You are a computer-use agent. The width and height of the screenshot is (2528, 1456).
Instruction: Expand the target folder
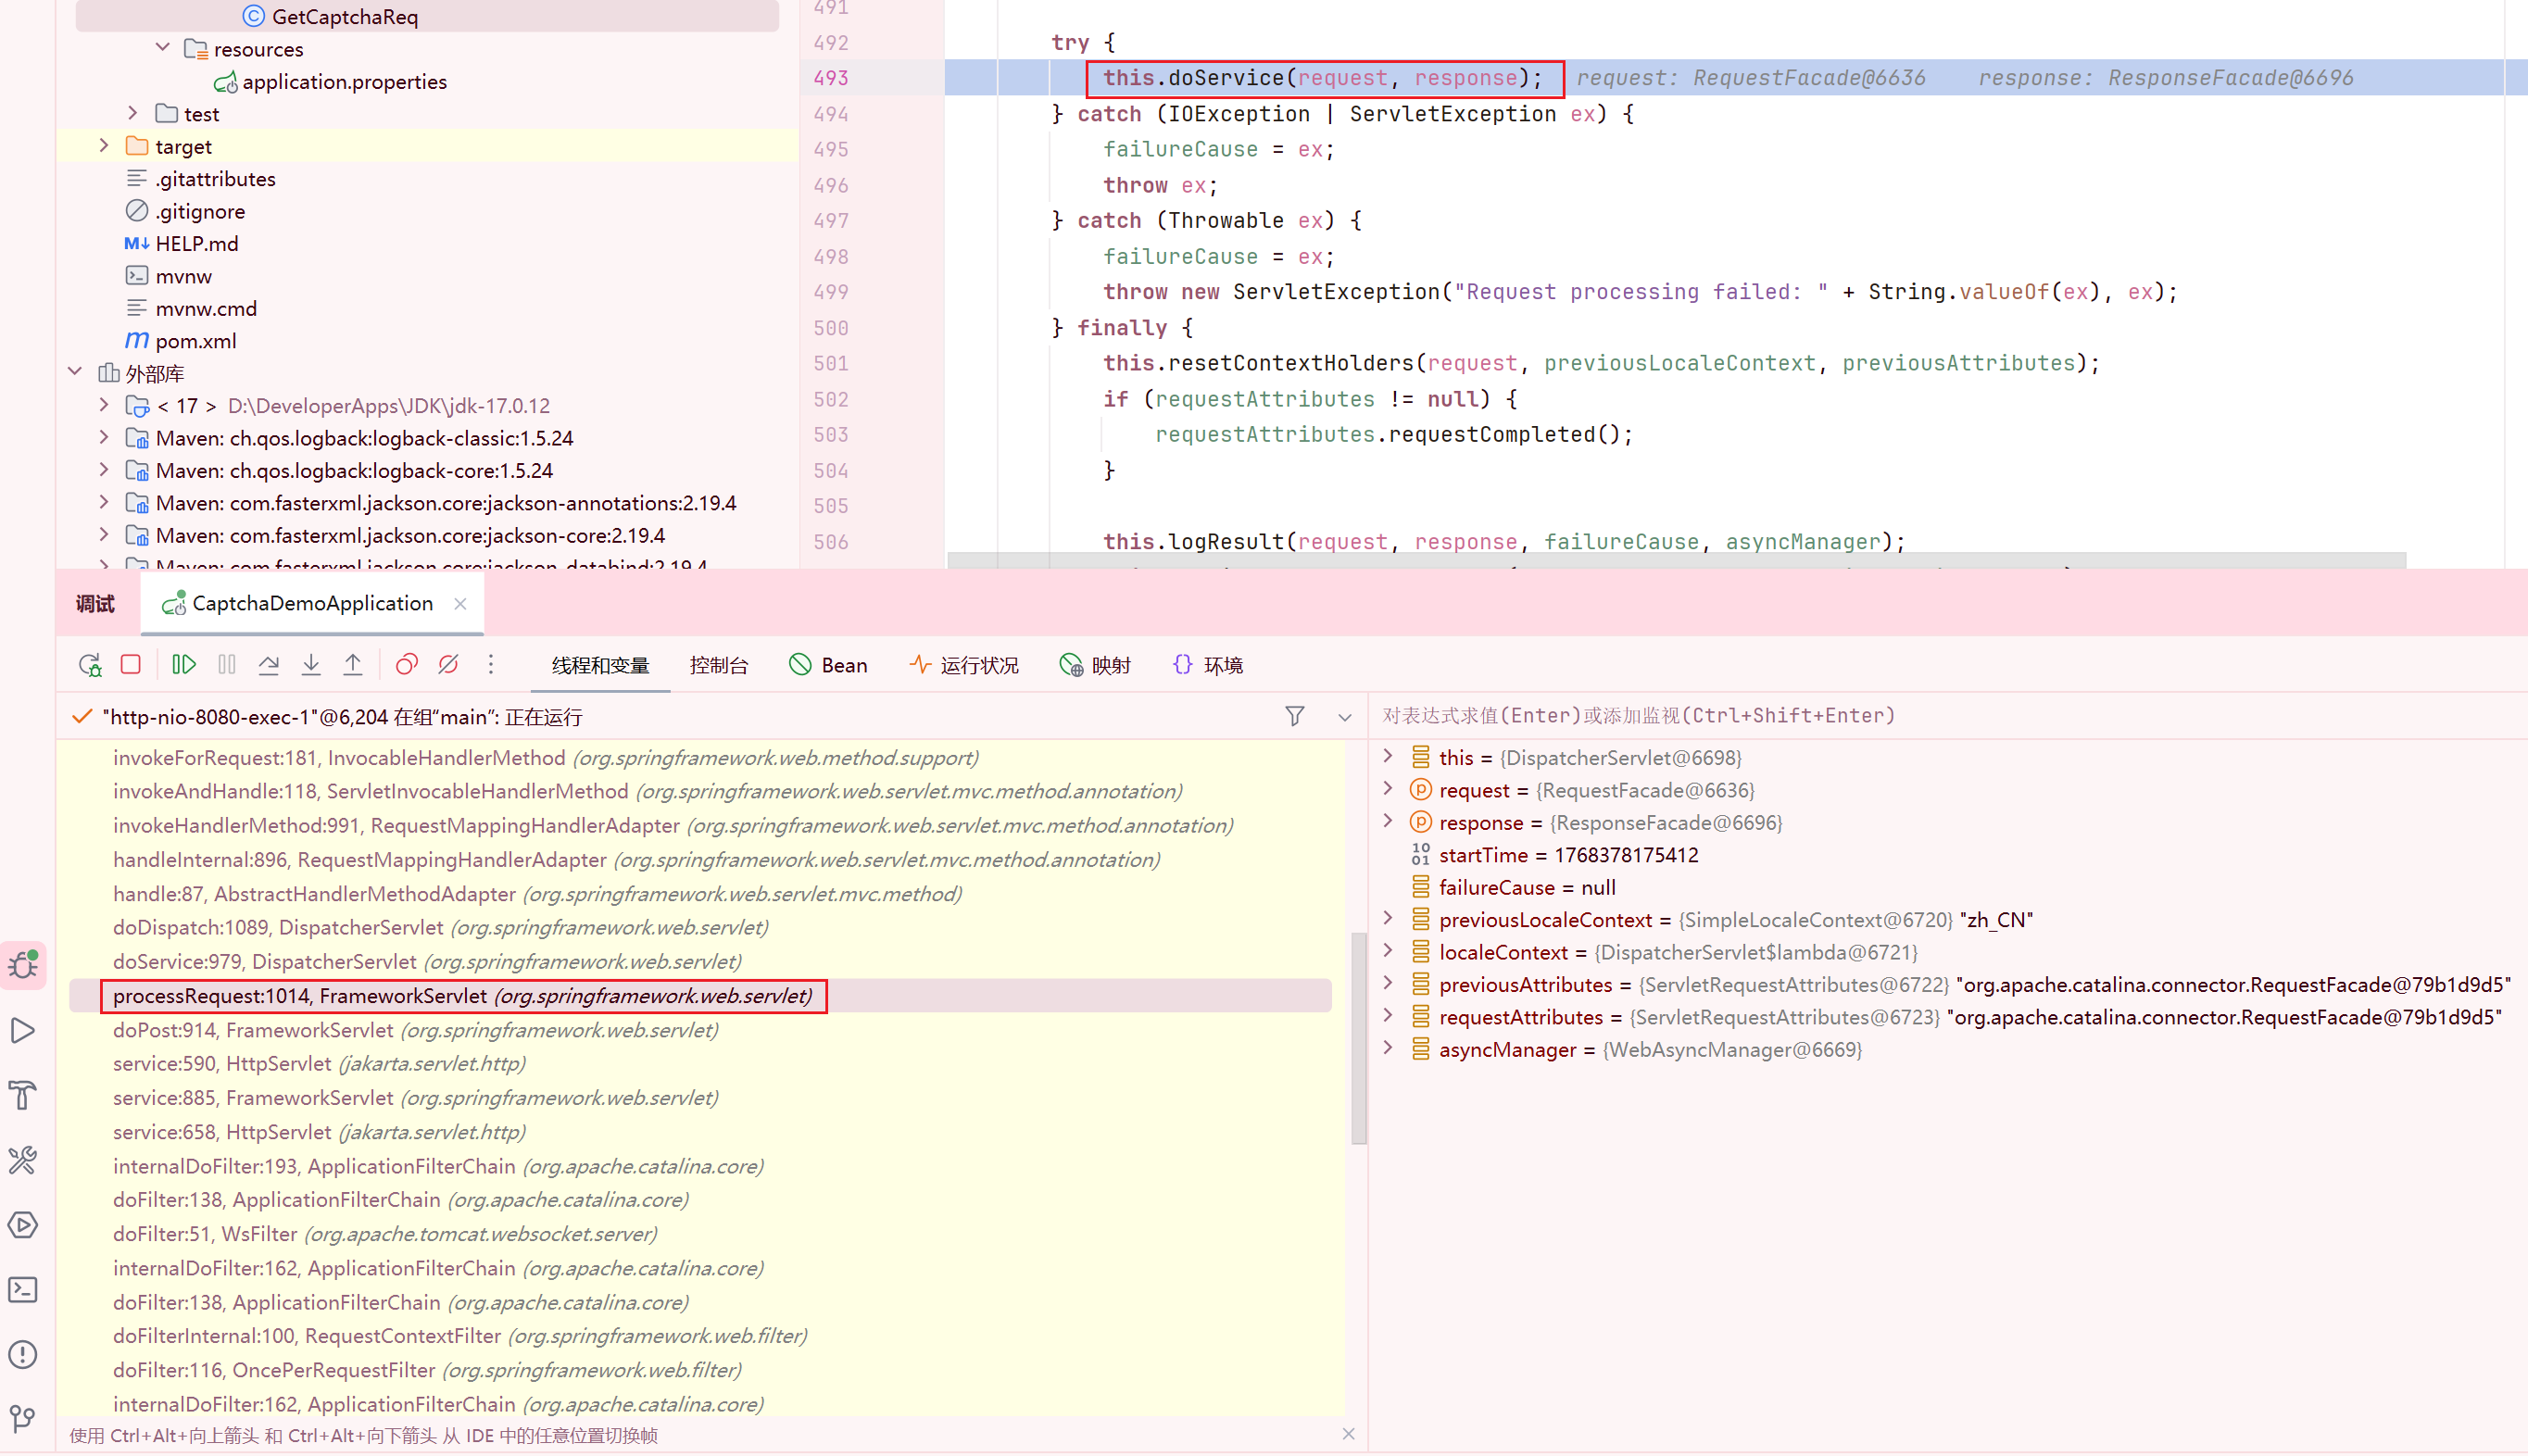tap(104, 146)
